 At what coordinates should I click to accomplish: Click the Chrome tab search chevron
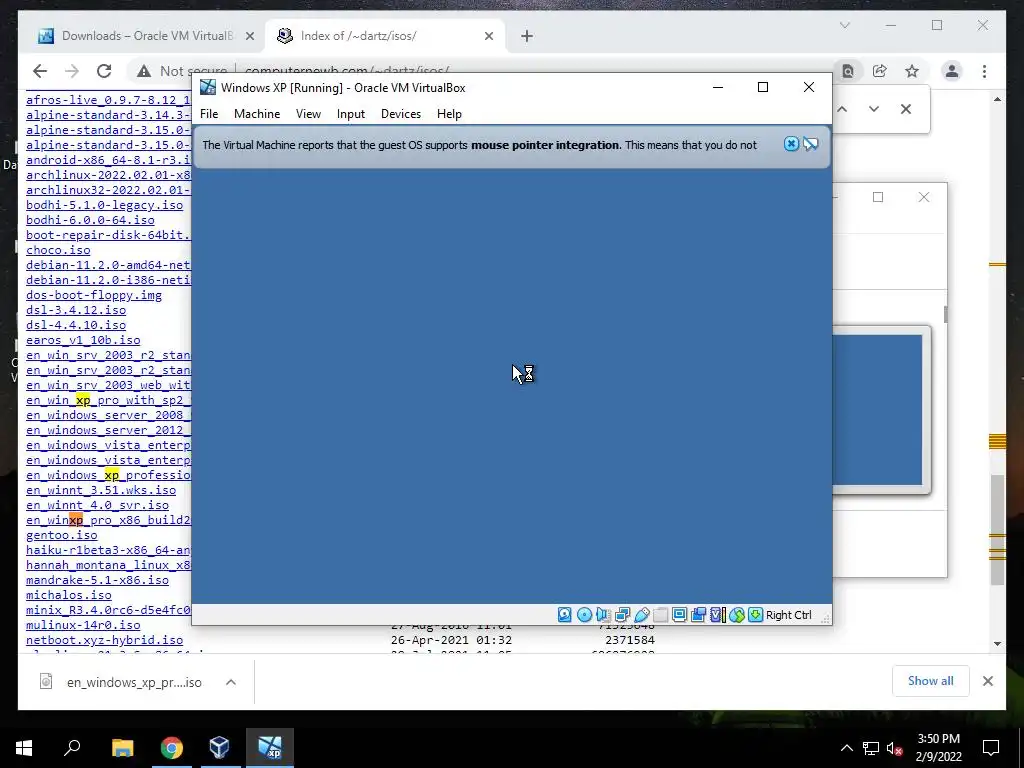844,25
